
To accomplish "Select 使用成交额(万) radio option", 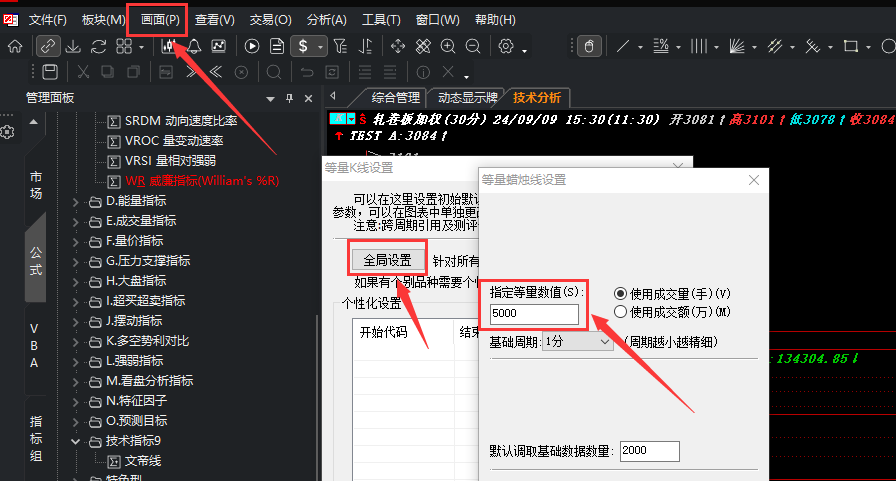I will point(620,312).
